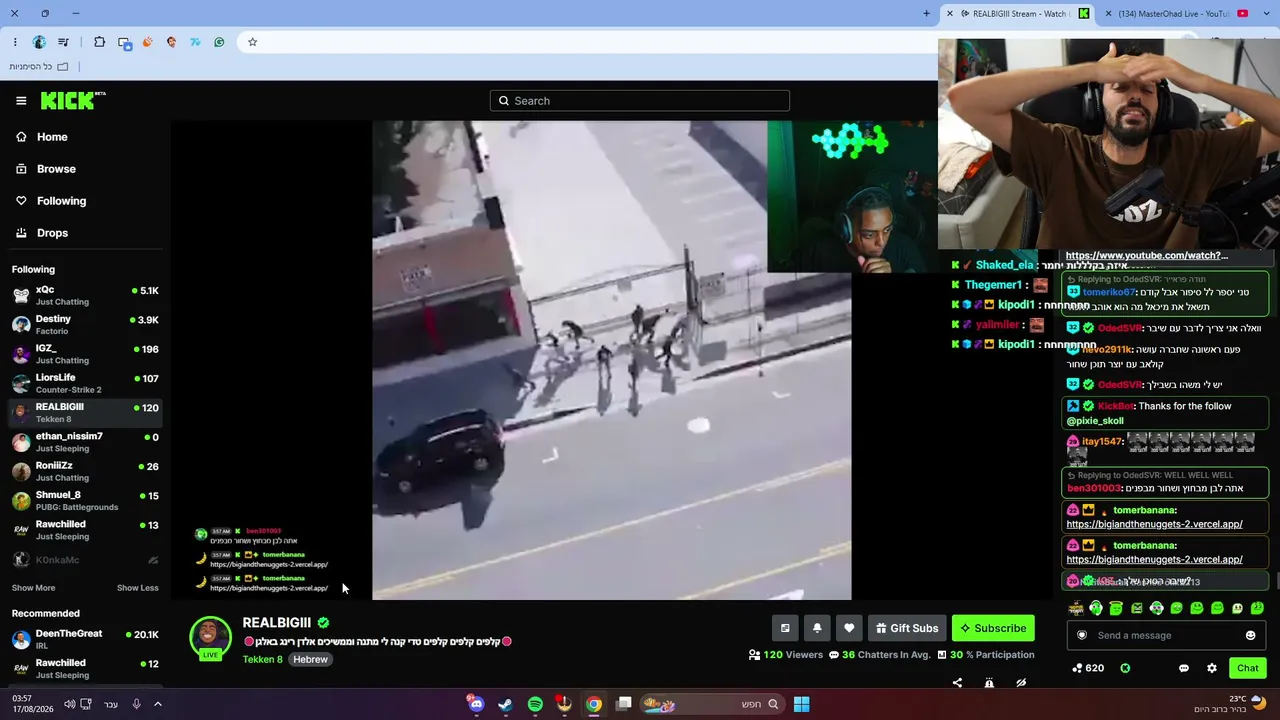Share the stream using the share icon
Screen dimensions: 1280x720
pyautogui.click(x=957, y=683)
